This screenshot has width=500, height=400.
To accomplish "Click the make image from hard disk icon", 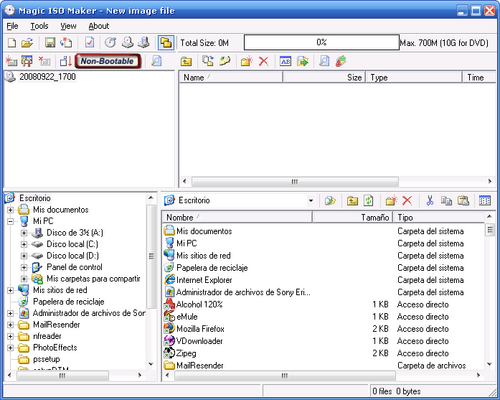I will [144, 43].
